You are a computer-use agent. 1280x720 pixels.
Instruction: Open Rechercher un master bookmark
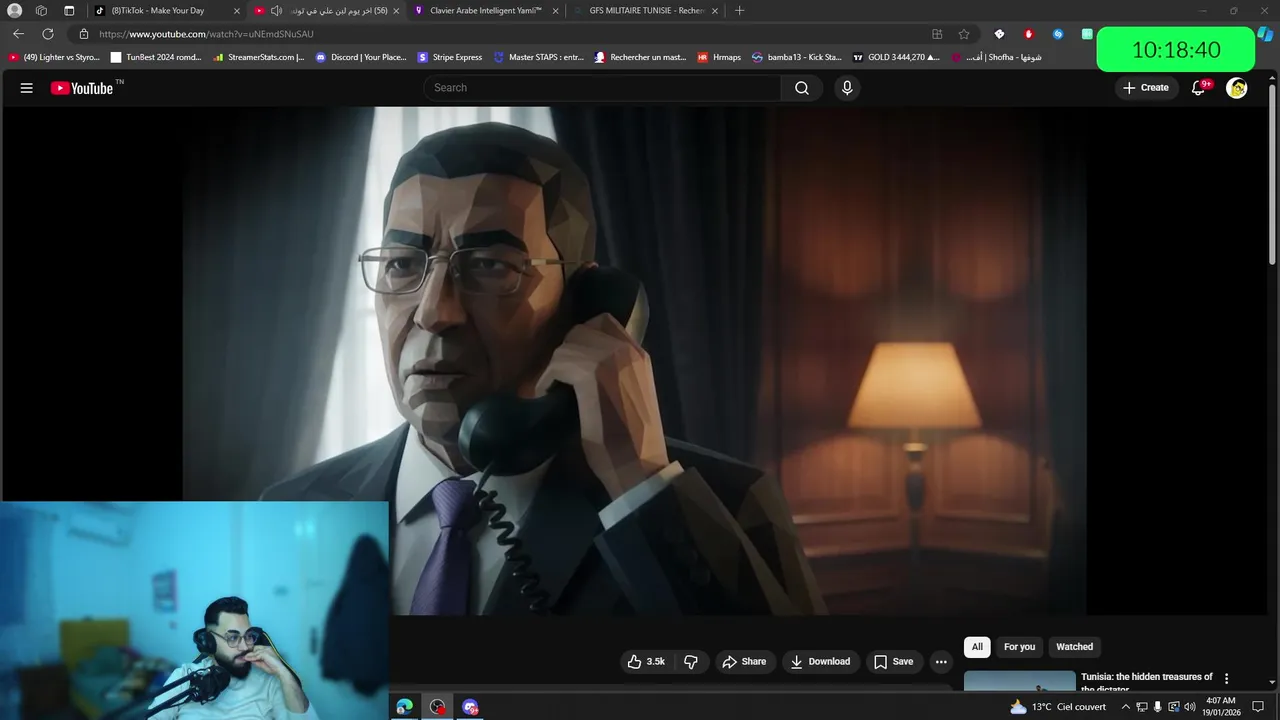point(640,57)
